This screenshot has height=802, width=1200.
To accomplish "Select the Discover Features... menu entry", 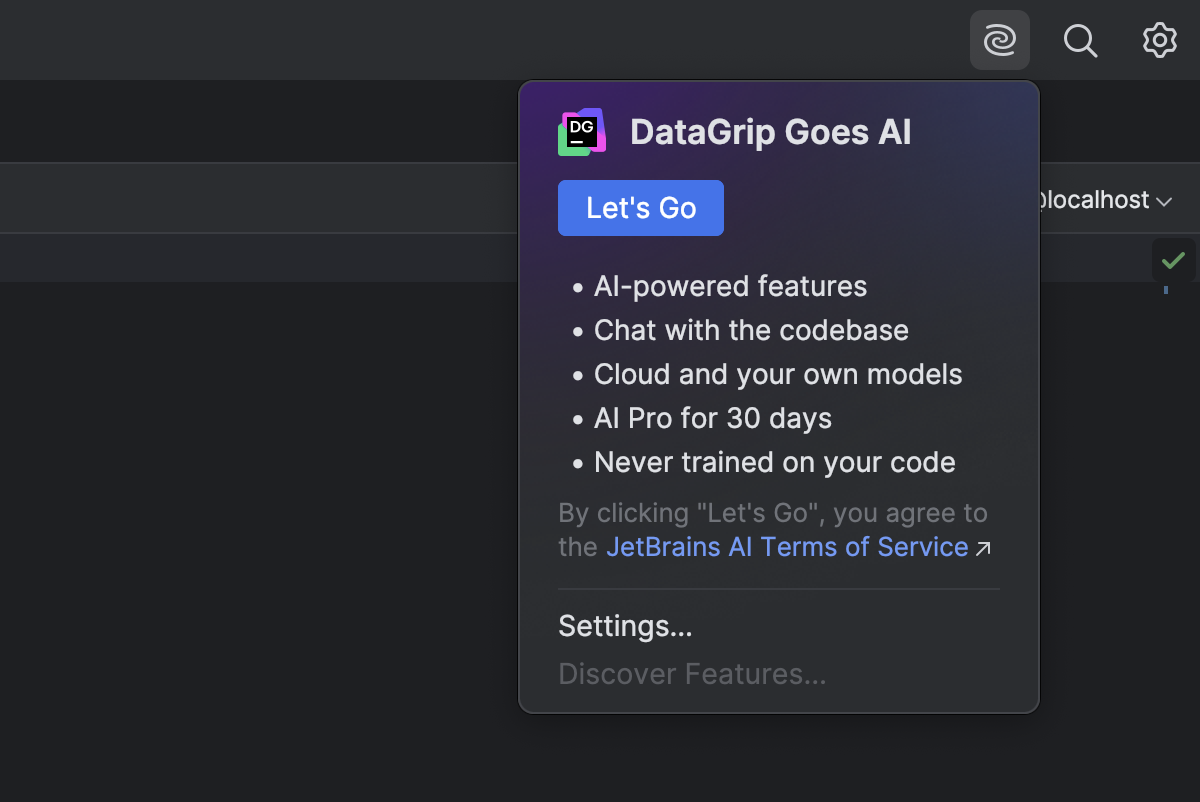I will click(692, 674).
